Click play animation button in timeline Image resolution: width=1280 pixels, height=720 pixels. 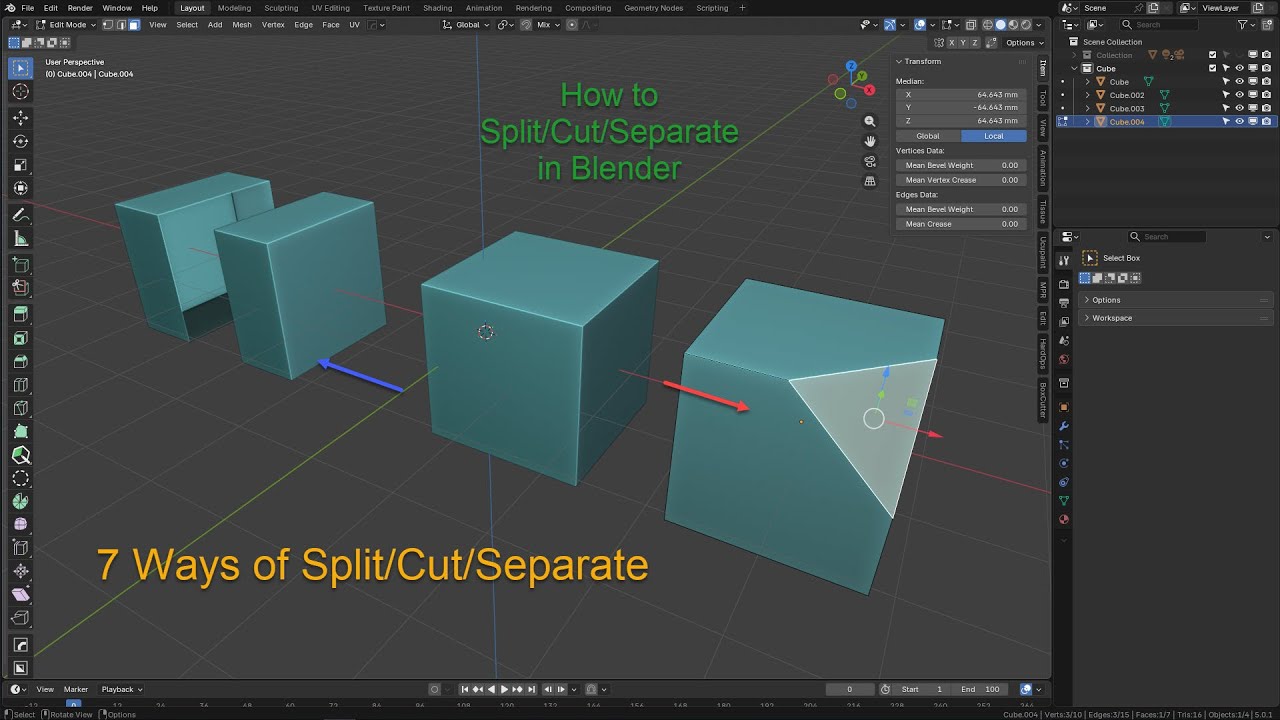point(503,689)
